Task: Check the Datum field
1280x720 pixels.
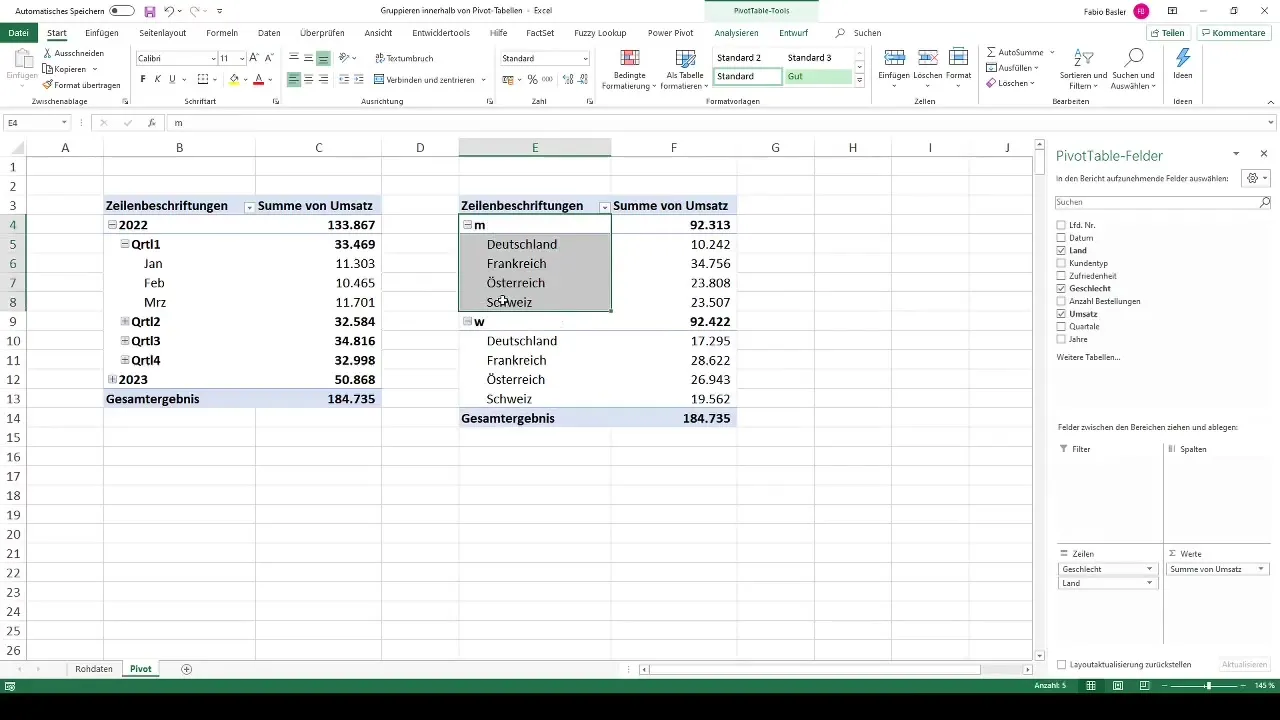Action: click(x=1061, y=238)
